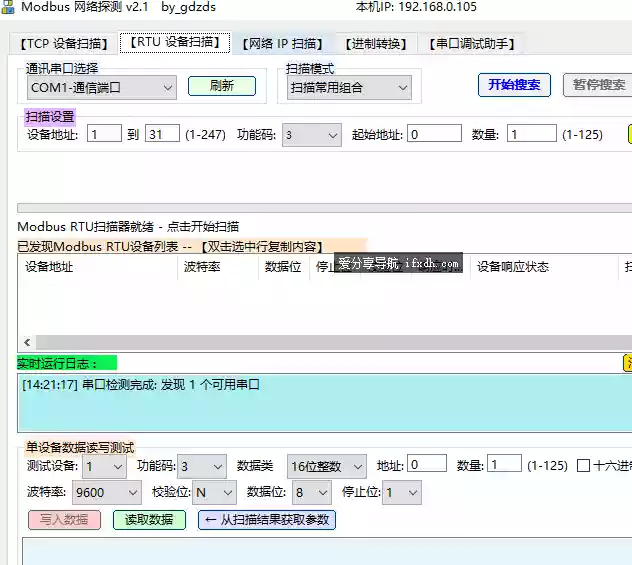Click the Modbus app icon in title bar

tap(8, 7)
